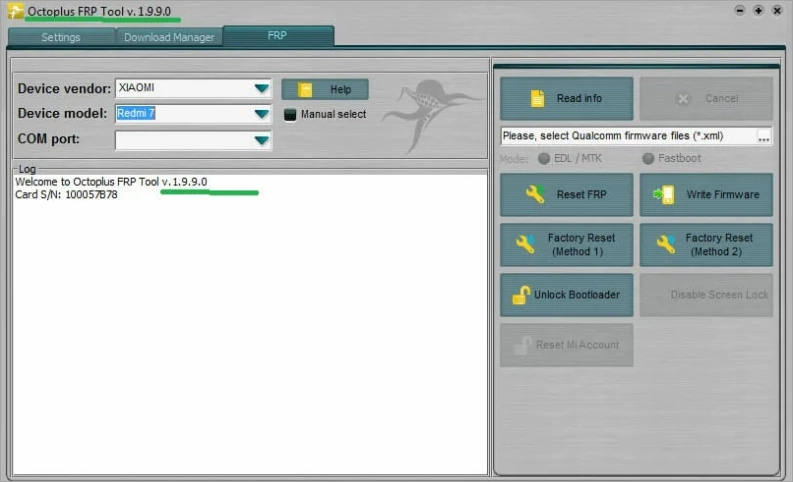
Task: Click the Disable Screen Lock button
Action: (706, 295)
